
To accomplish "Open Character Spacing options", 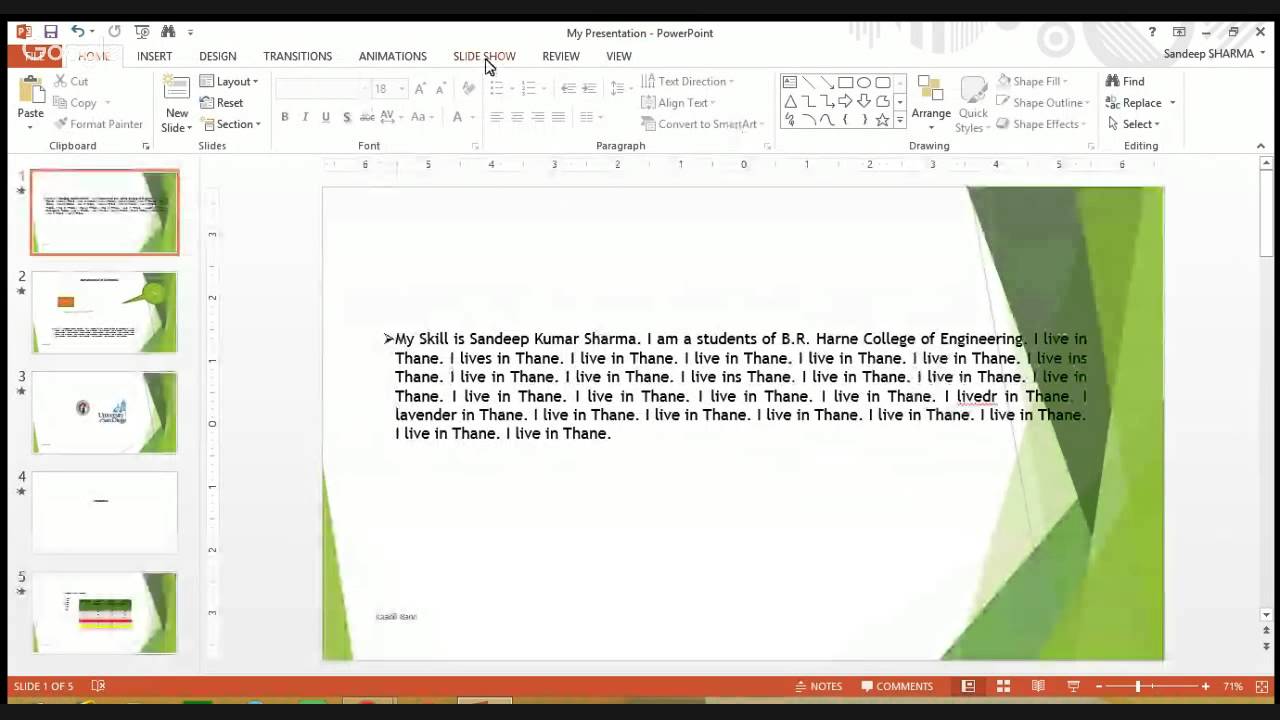I will click(x=390, y=117).
